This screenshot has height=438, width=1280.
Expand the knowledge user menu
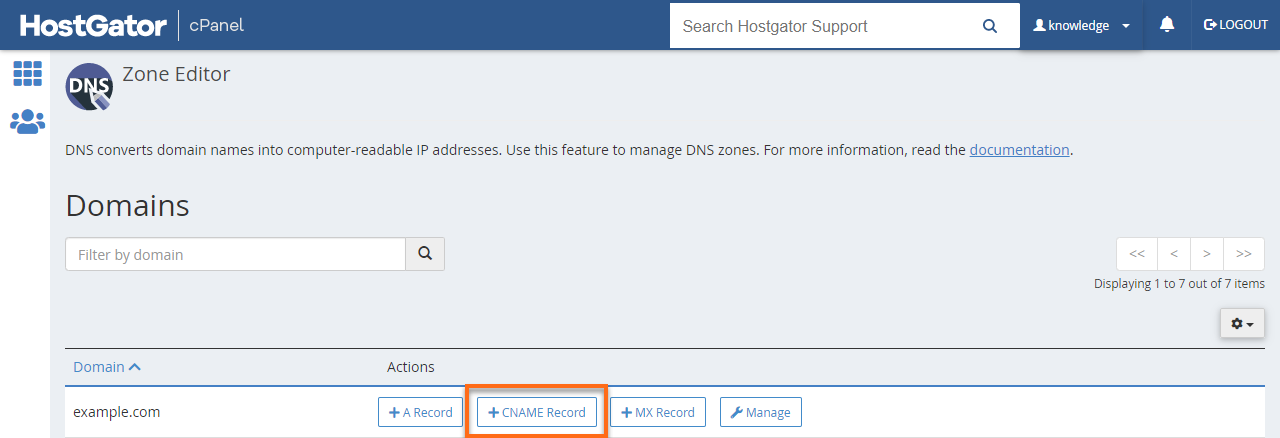(x=1081, y=26)
